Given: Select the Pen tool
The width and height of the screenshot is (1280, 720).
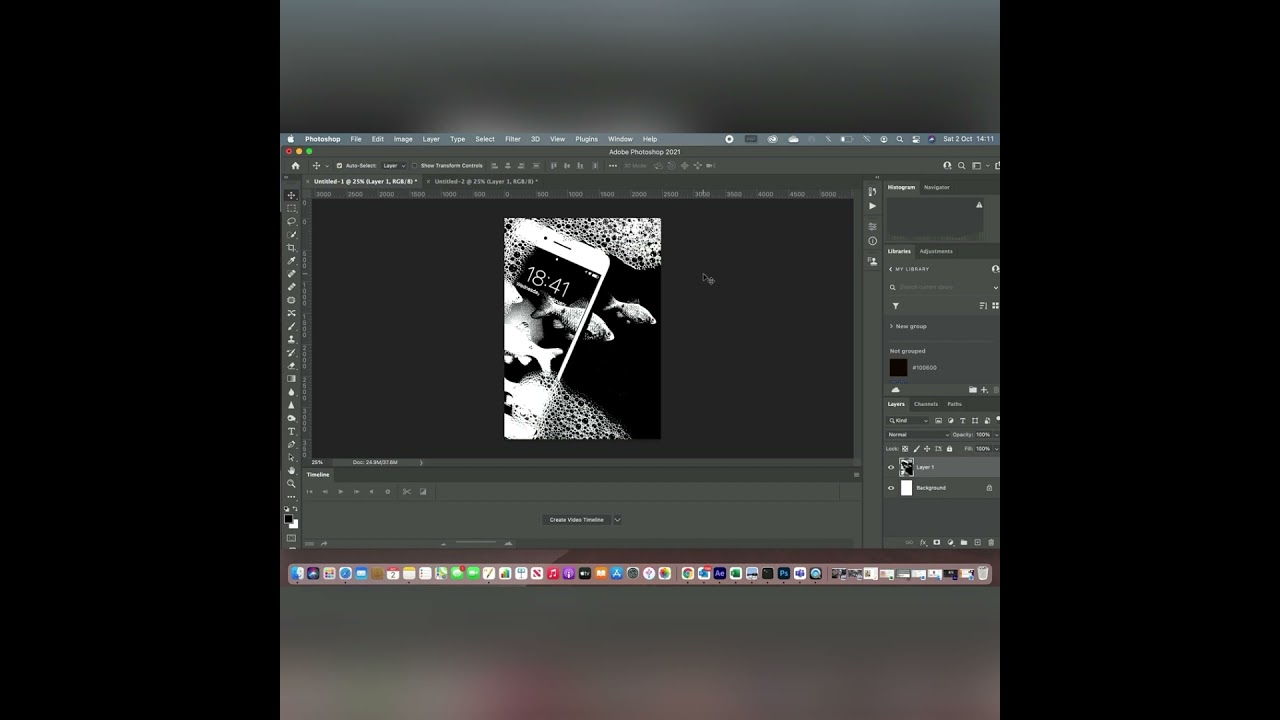Looking at the screenshot, I should click(x=292, y=445).
